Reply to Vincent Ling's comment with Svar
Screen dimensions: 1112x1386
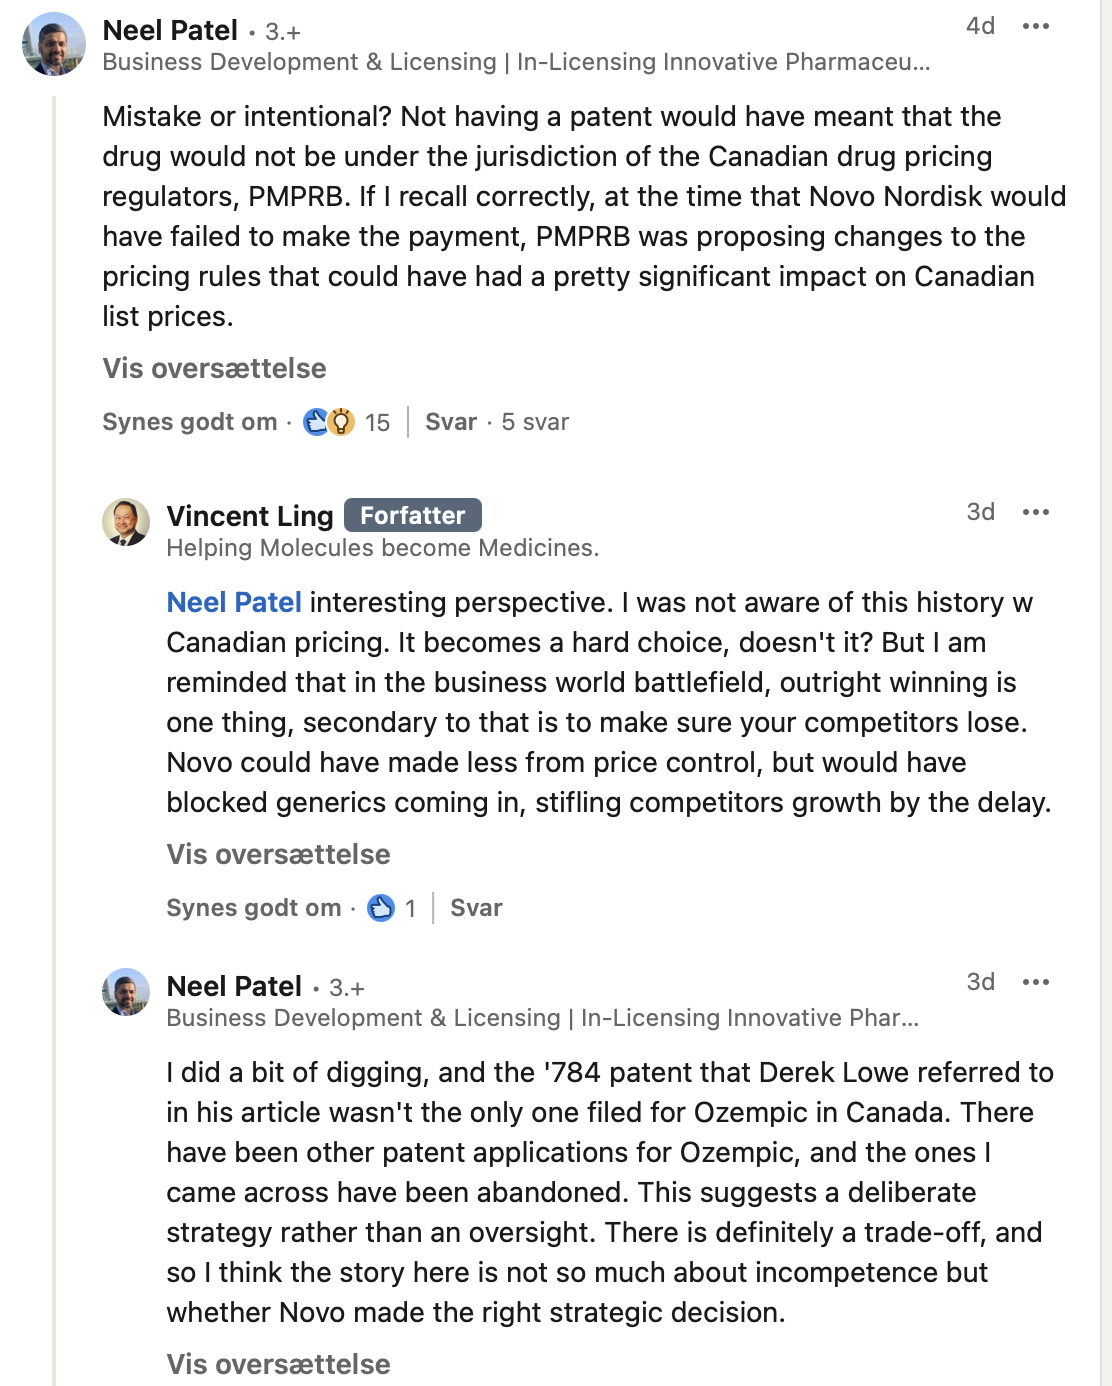pos(476,908)
